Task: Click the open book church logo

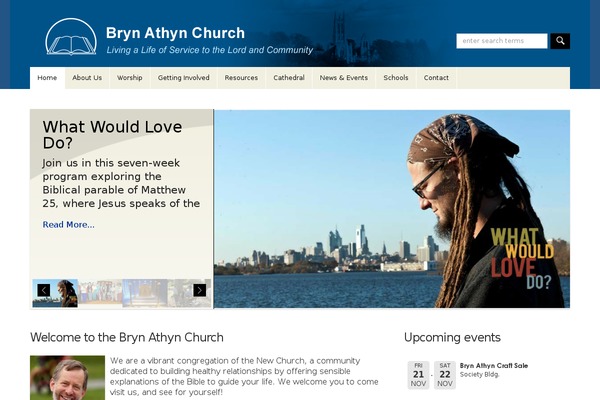Action: pos(71,37)
